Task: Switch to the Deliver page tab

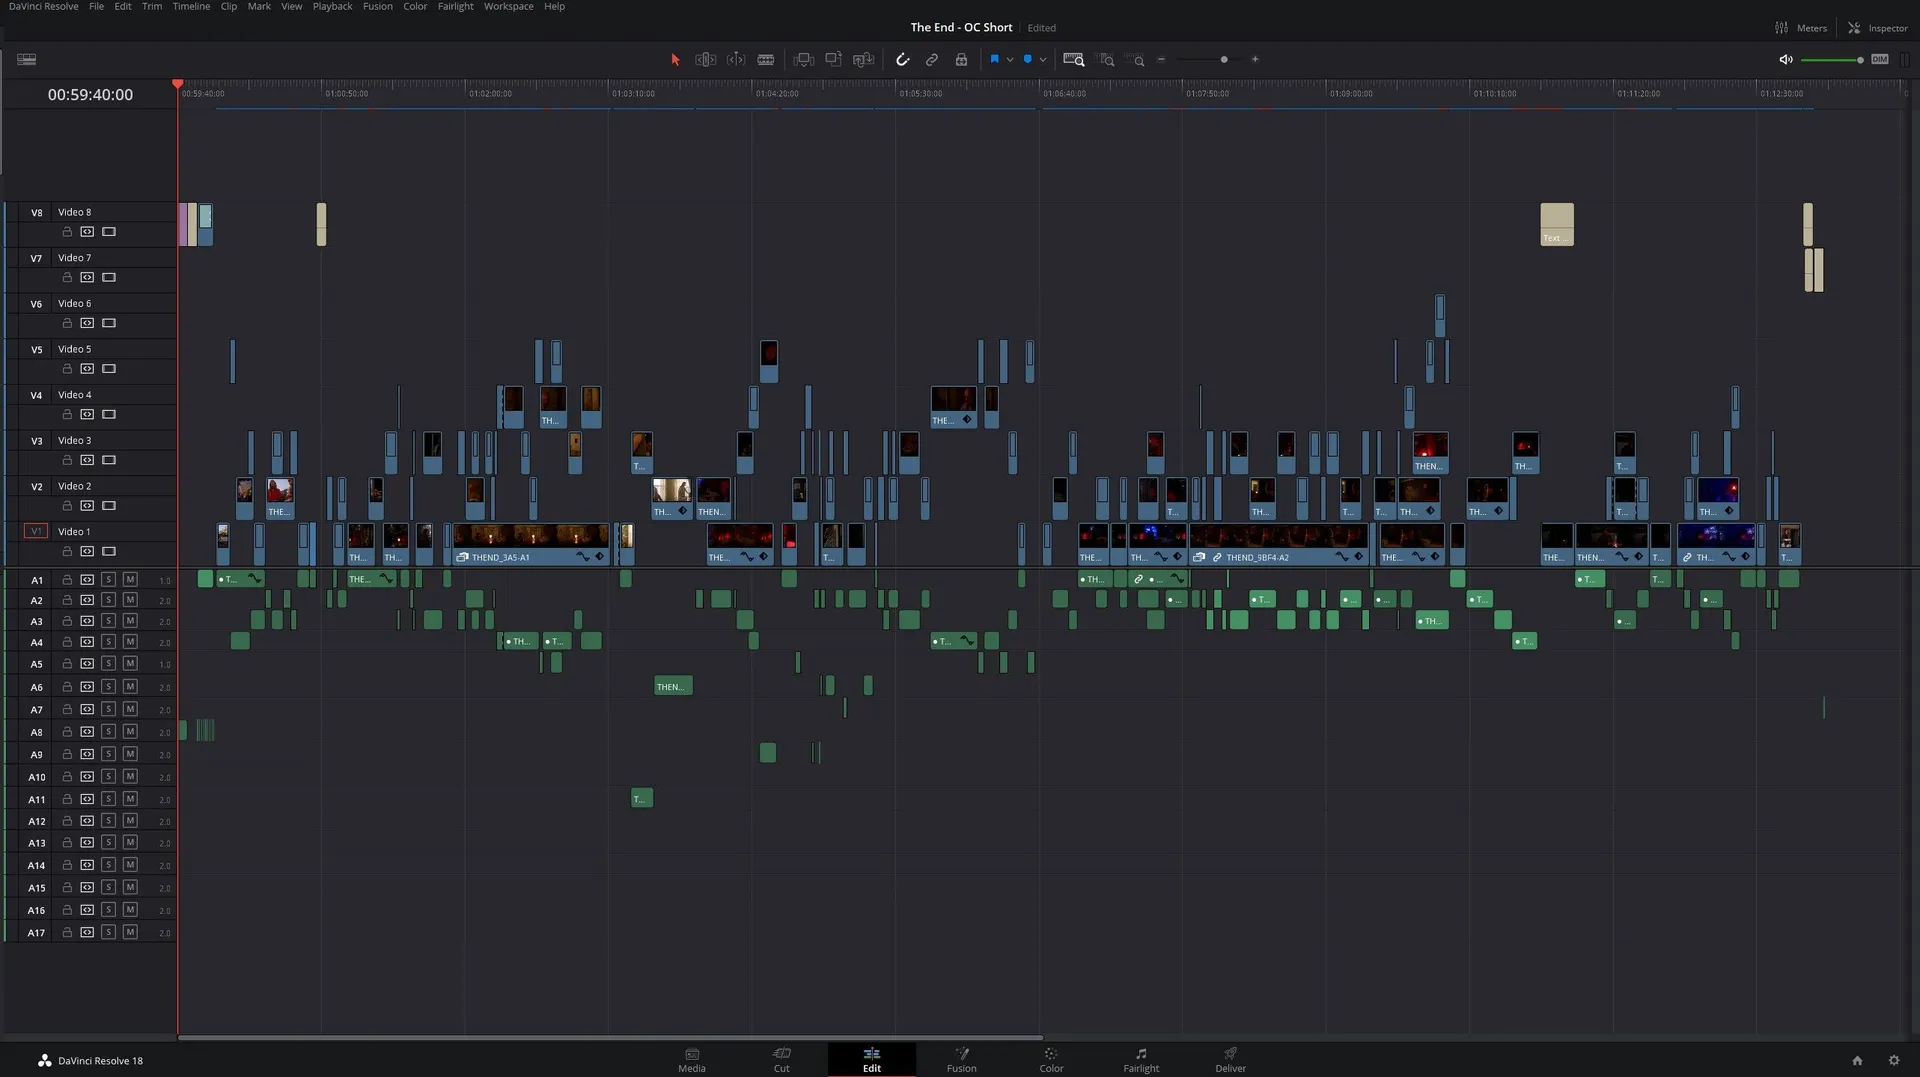Action: pyautogui.click(x=1230, y=1060)
